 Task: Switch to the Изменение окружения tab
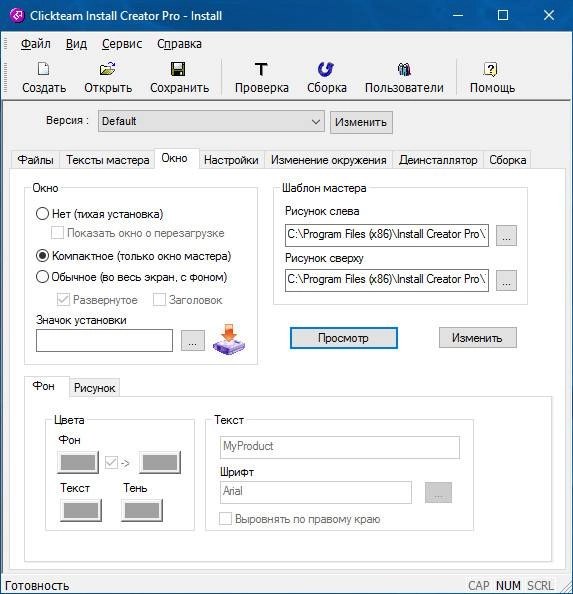(329, 160)
